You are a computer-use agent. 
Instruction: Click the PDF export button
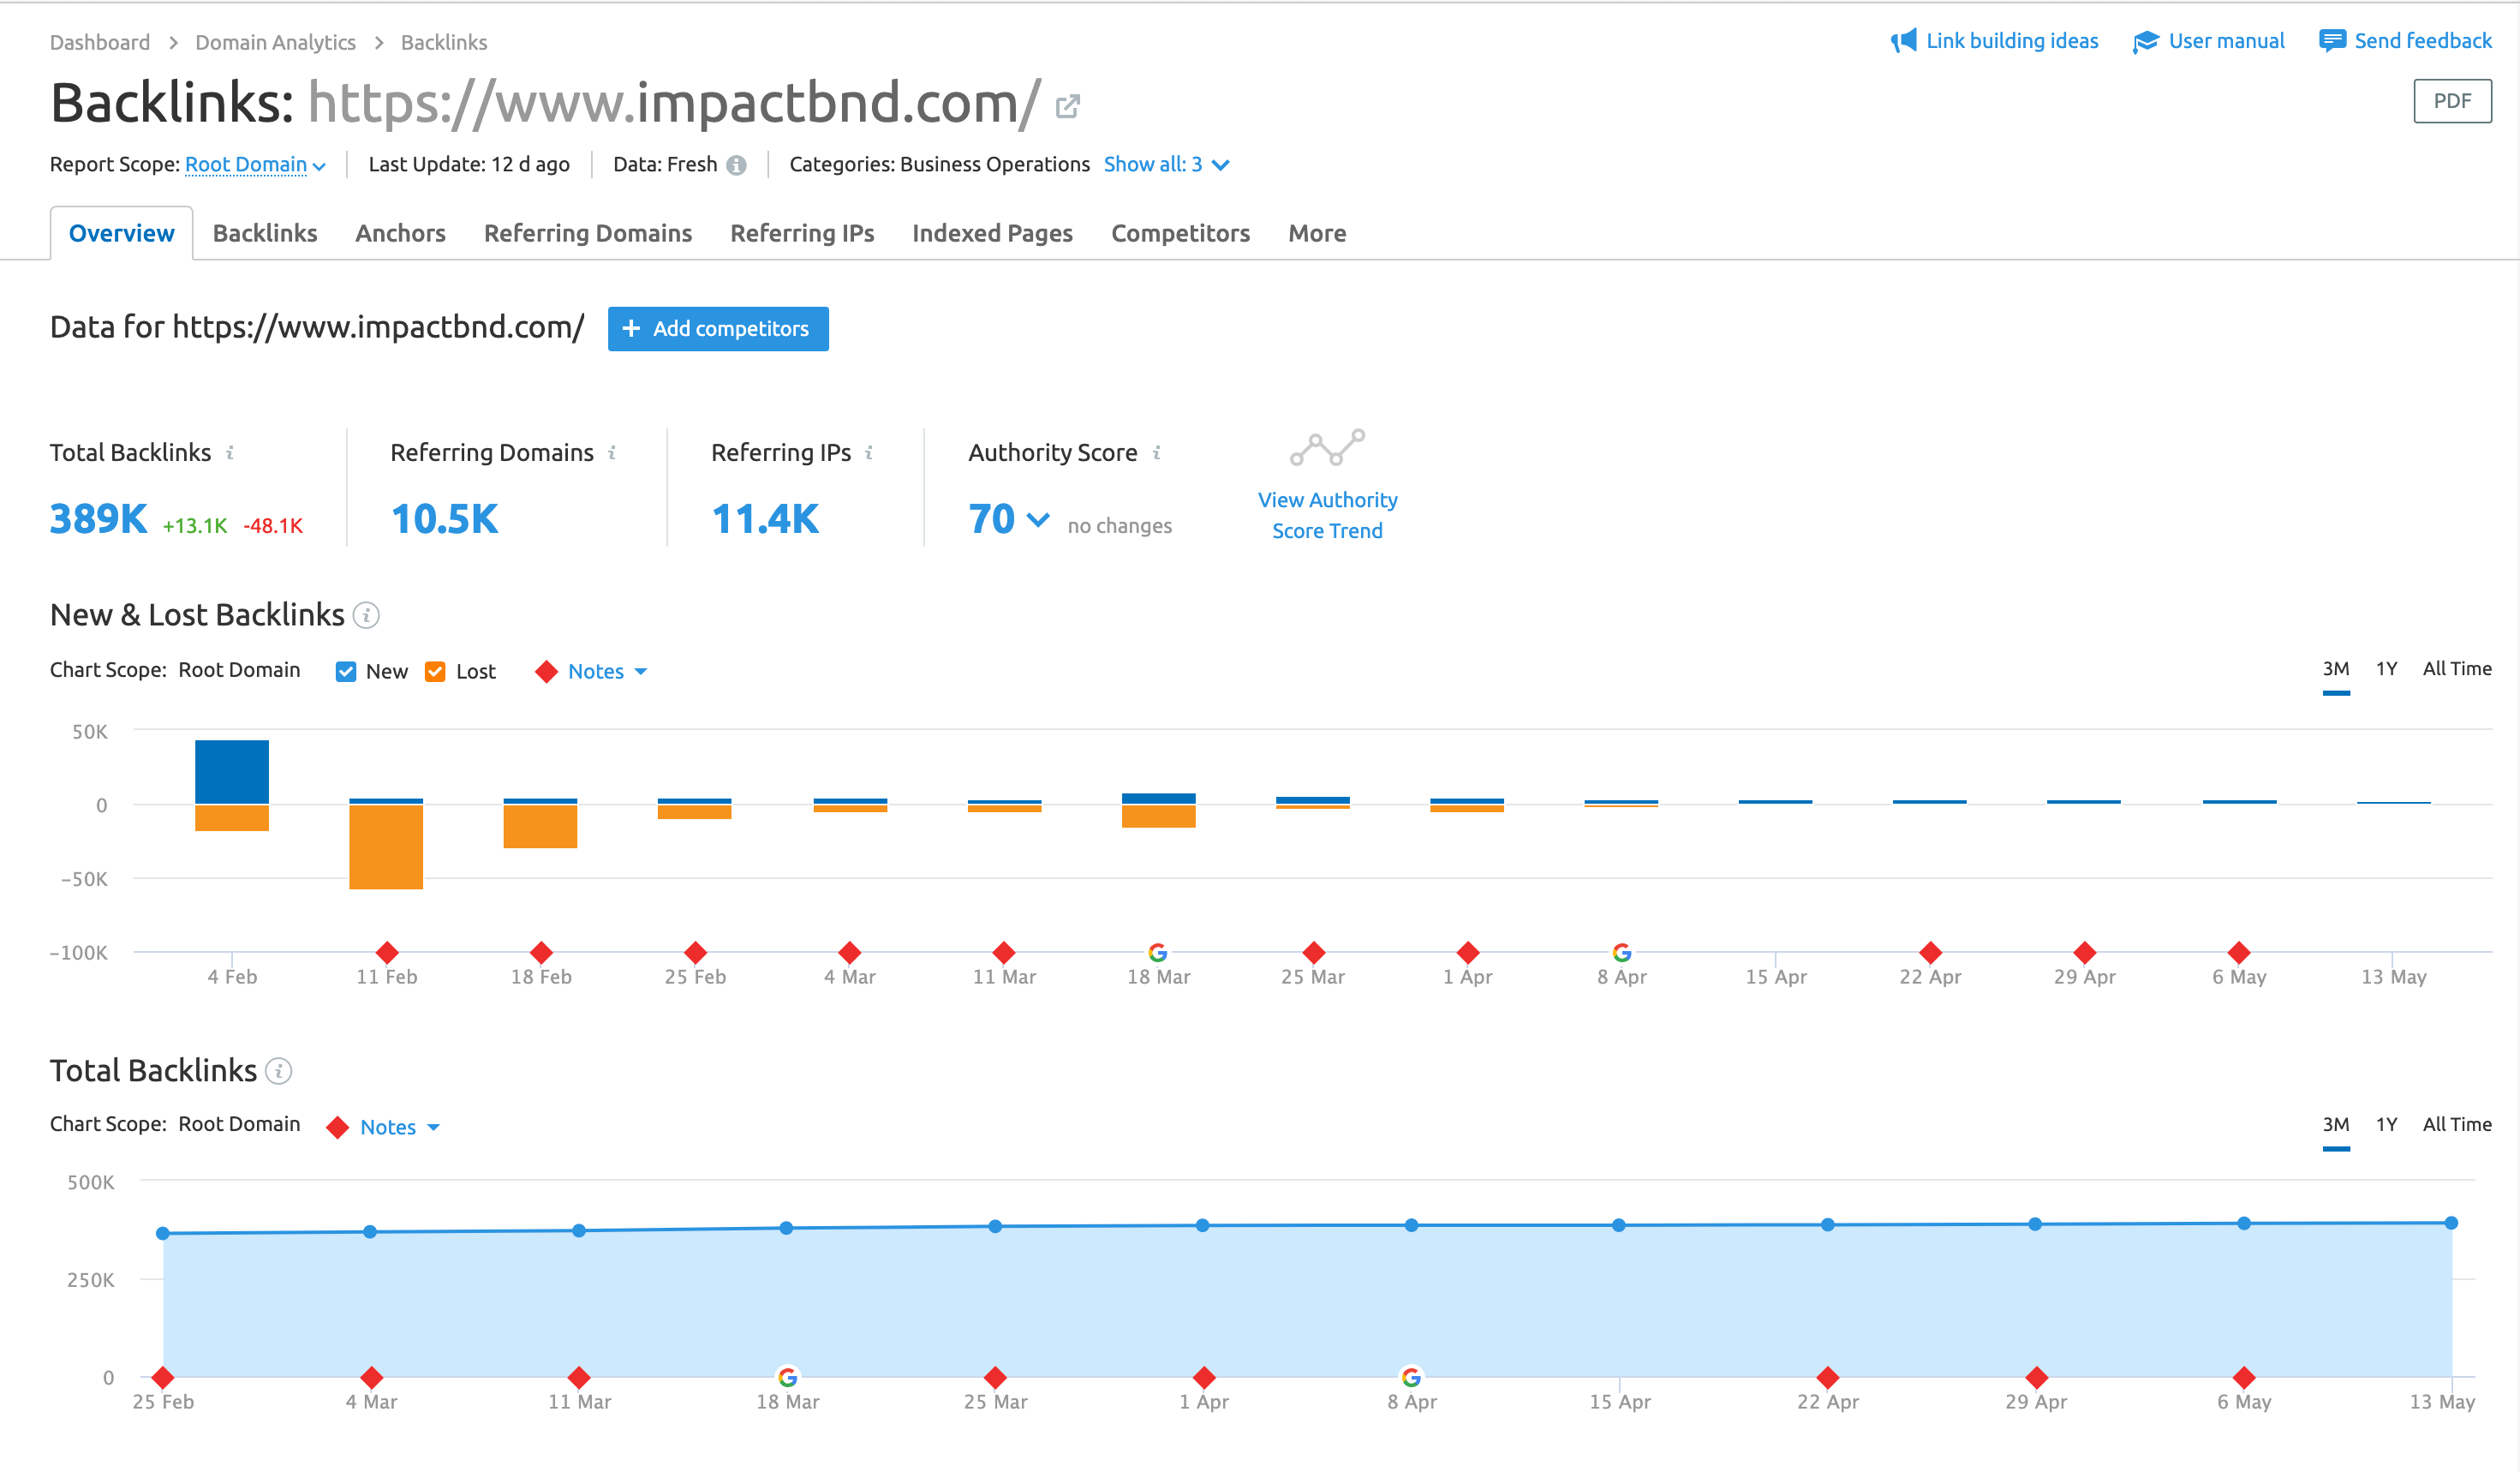tap(2452, 101)
